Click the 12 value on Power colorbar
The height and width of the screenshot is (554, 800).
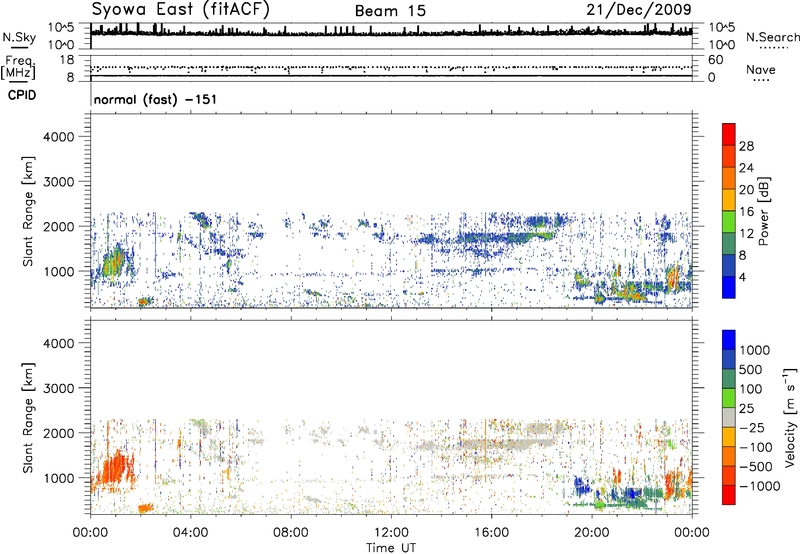coord(746,234)
